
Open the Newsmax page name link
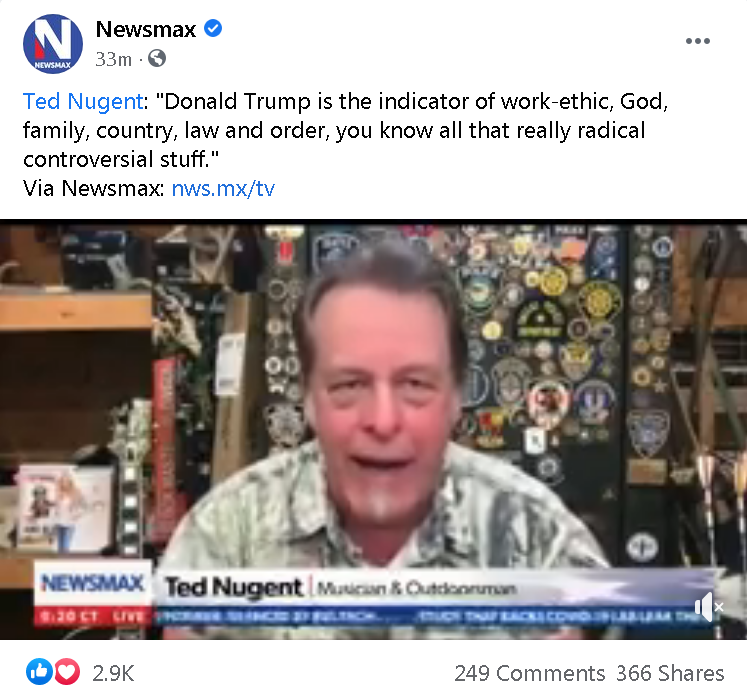(146, 29)
